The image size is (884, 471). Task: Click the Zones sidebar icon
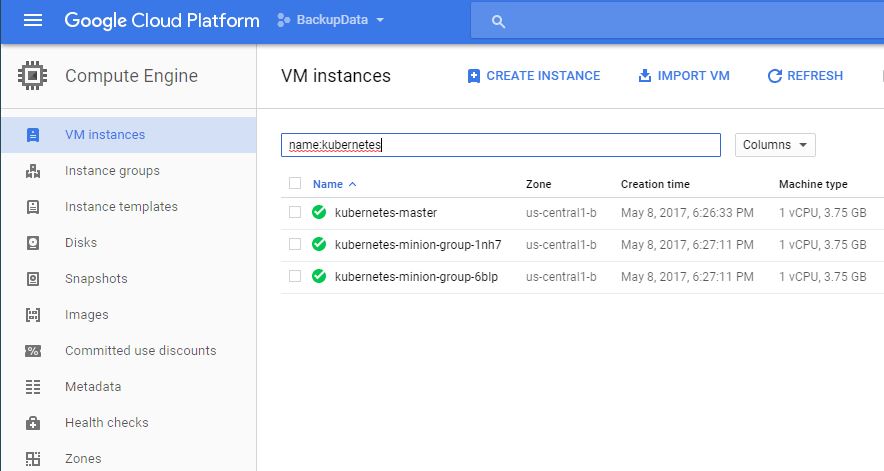33,459
